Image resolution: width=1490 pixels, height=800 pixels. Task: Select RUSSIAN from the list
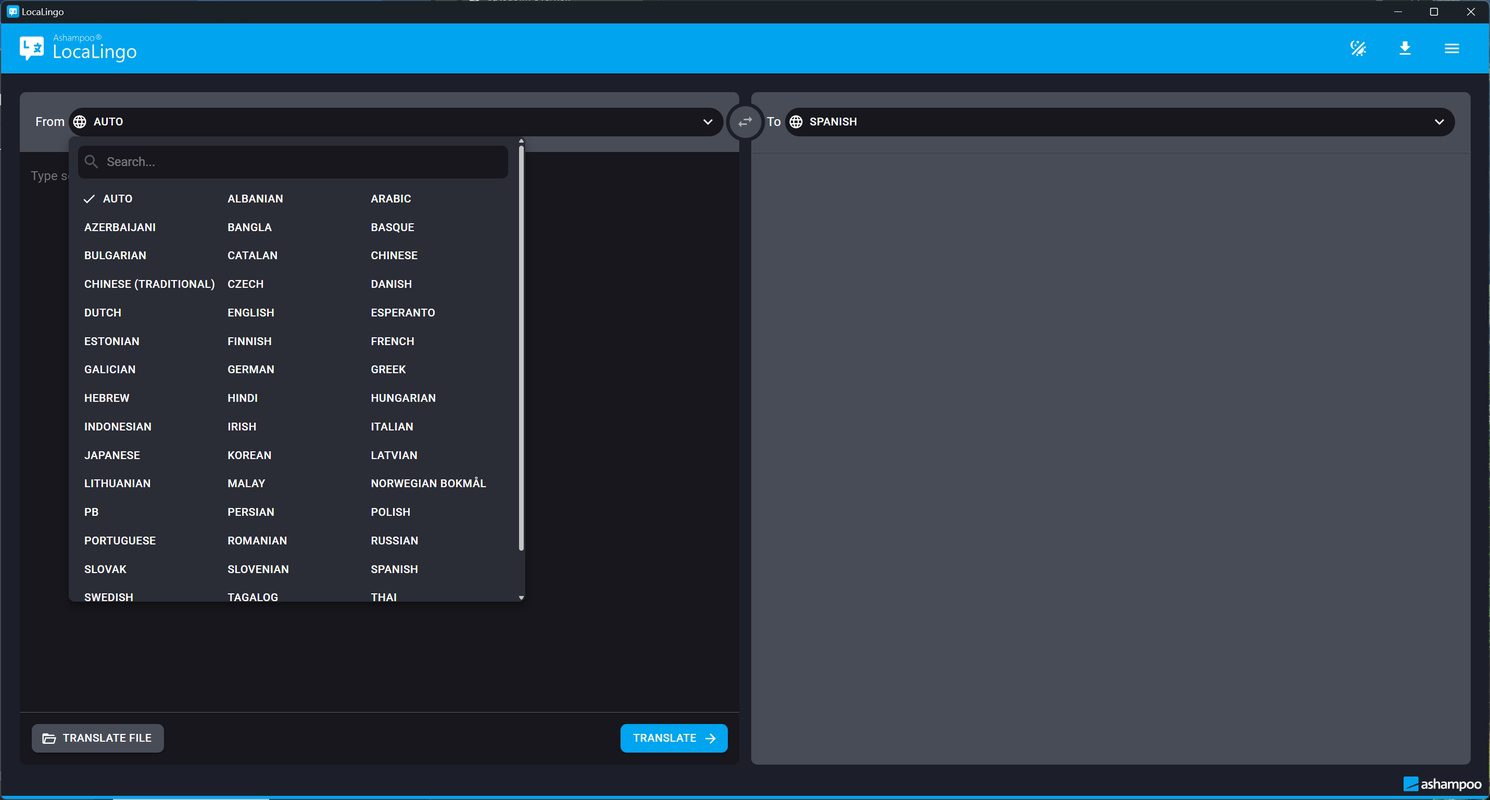point(395,541)
